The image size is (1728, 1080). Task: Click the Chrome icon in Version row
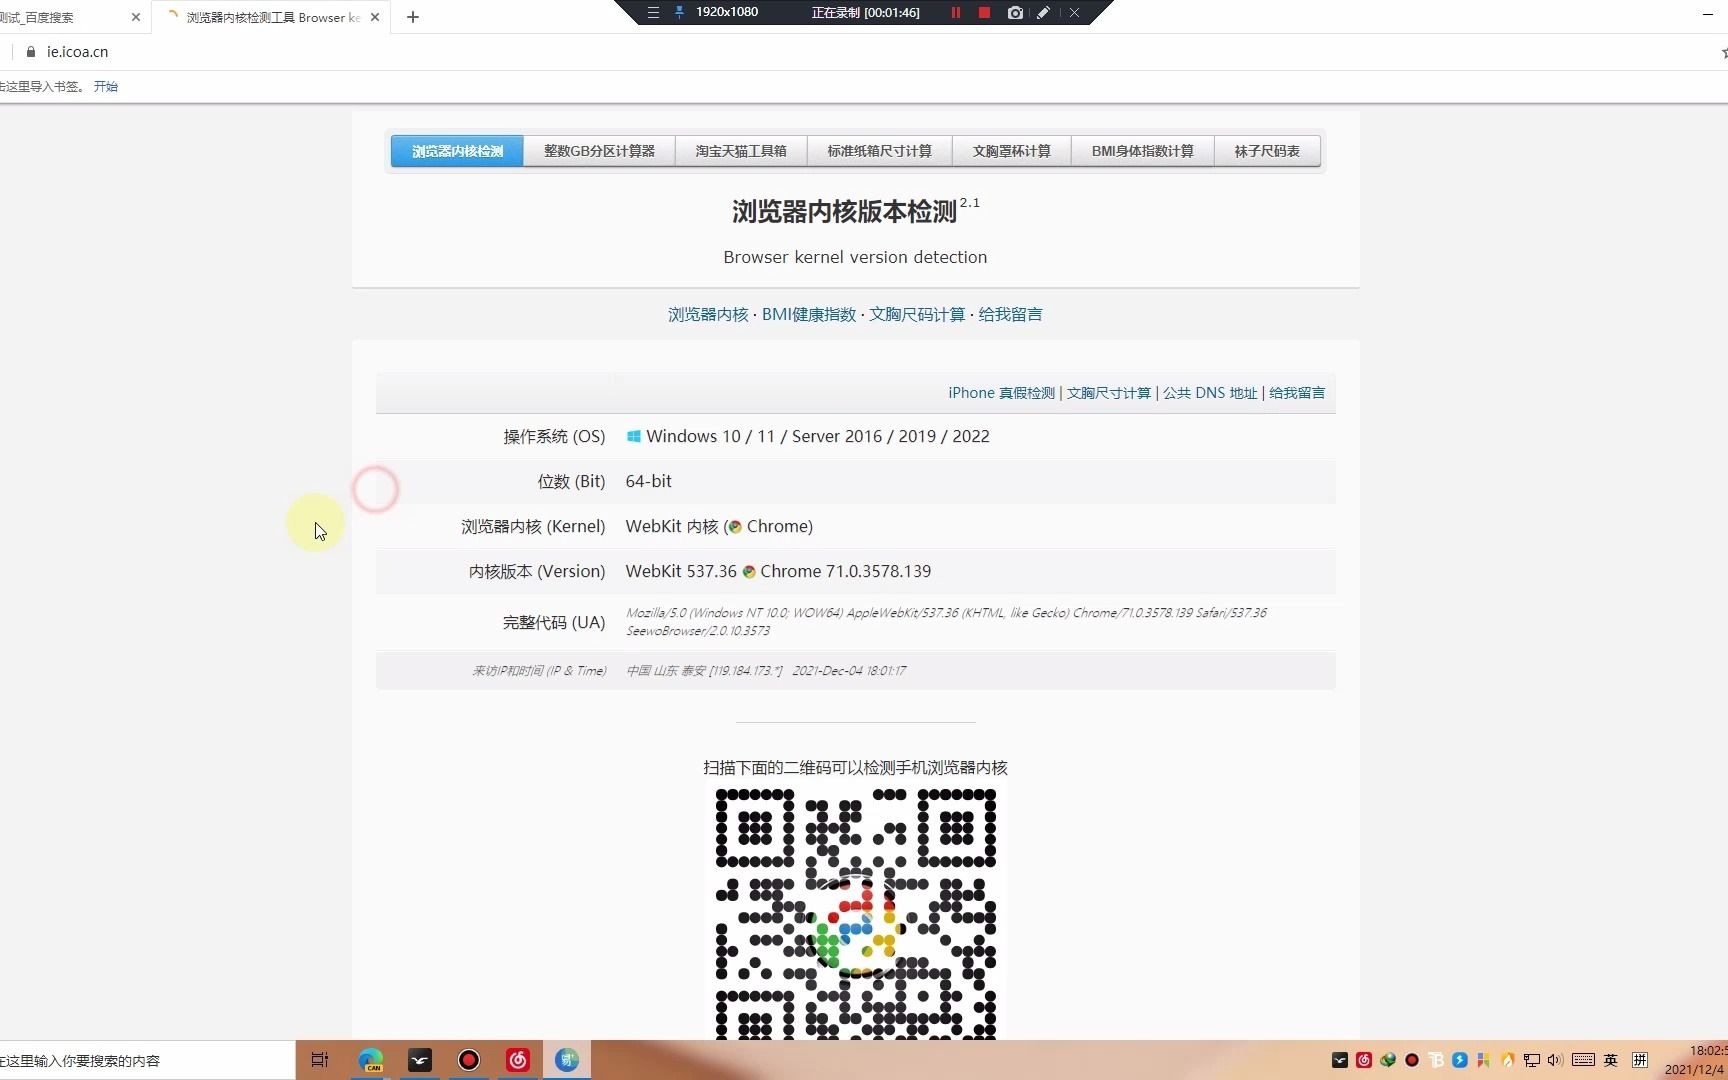coord(749,572)
